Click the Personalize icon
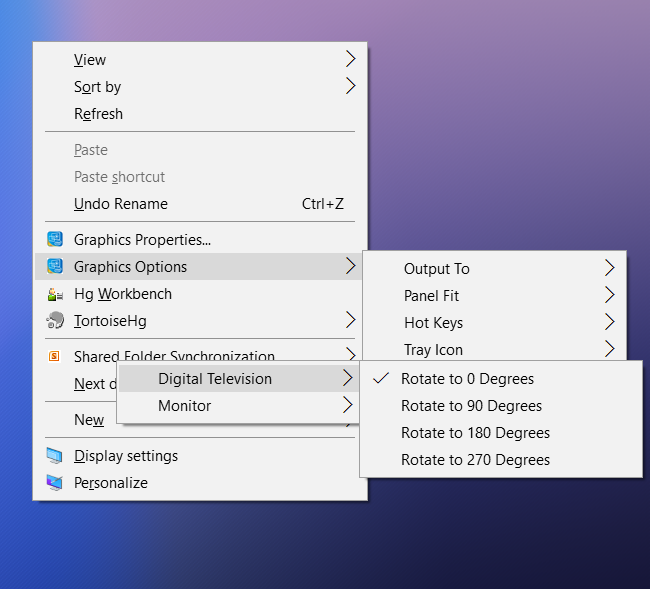 point(55,483)
